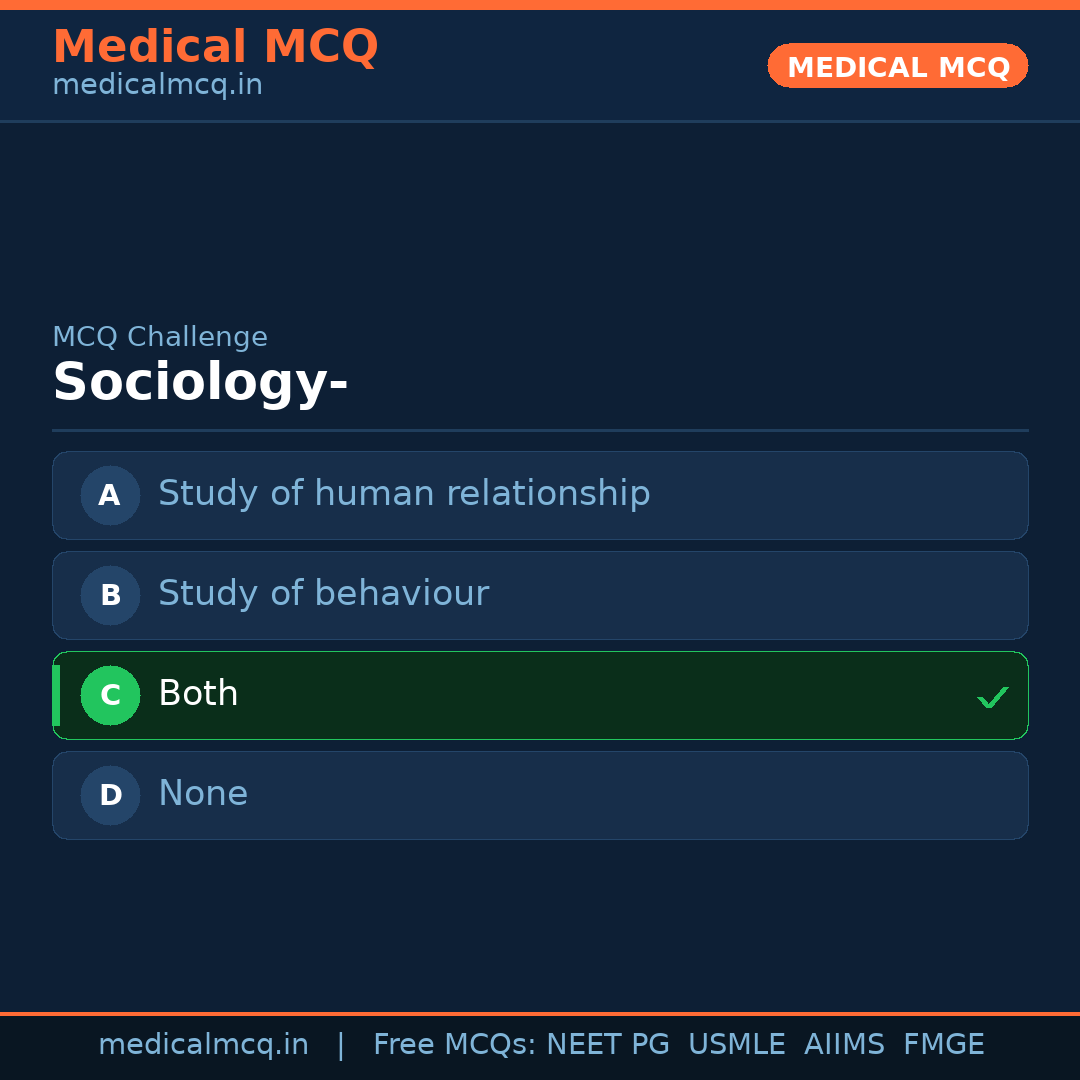Click the orange top accent bar
1080x1080 pixels.
coord(540,4)
